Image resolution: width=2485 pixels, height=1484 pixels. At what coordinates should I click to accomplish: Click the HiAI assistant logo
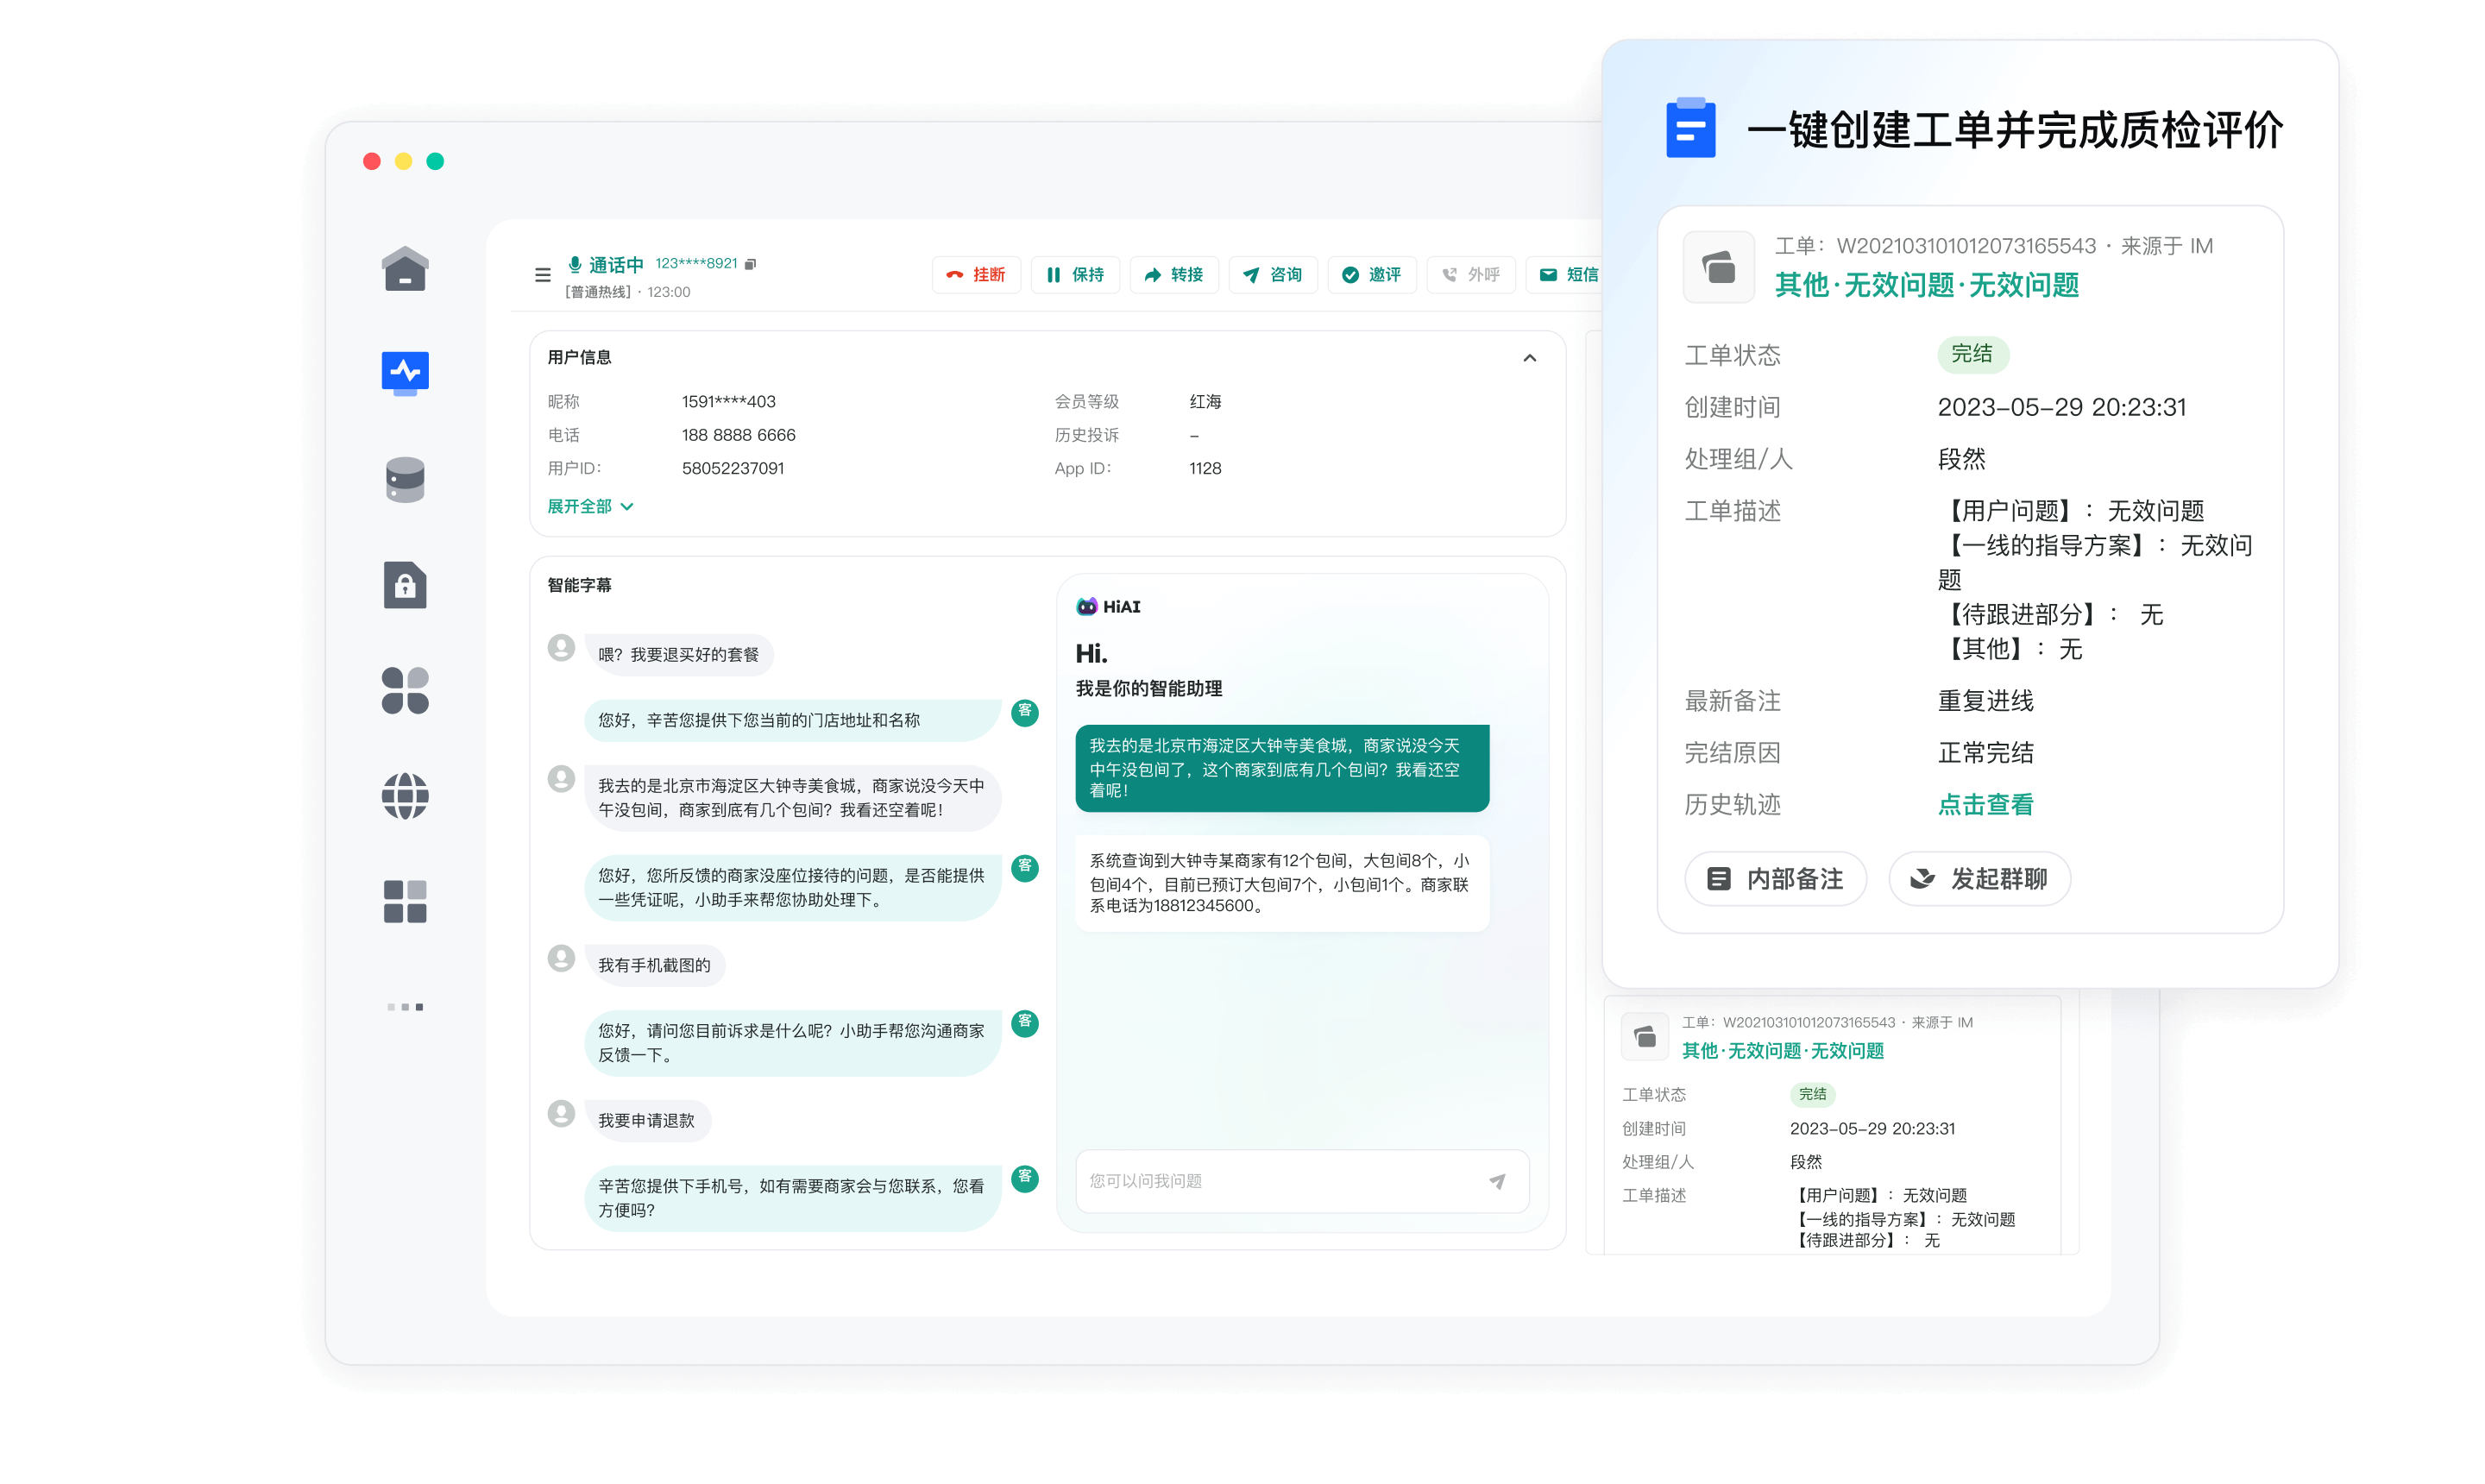pyautogui.click(x=1089, y=605)
